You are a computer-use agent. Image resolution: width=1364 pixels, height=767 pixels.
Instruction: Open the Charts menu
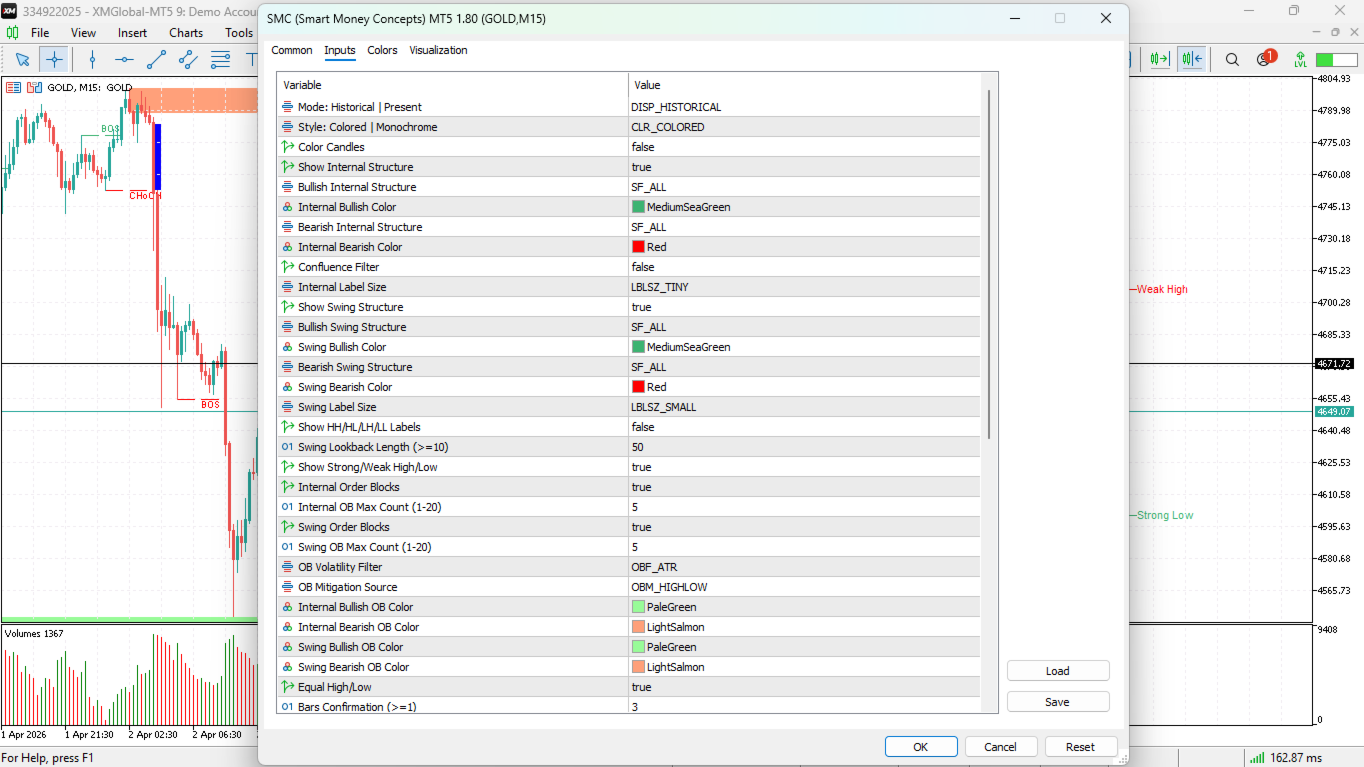tap(186, 33)
